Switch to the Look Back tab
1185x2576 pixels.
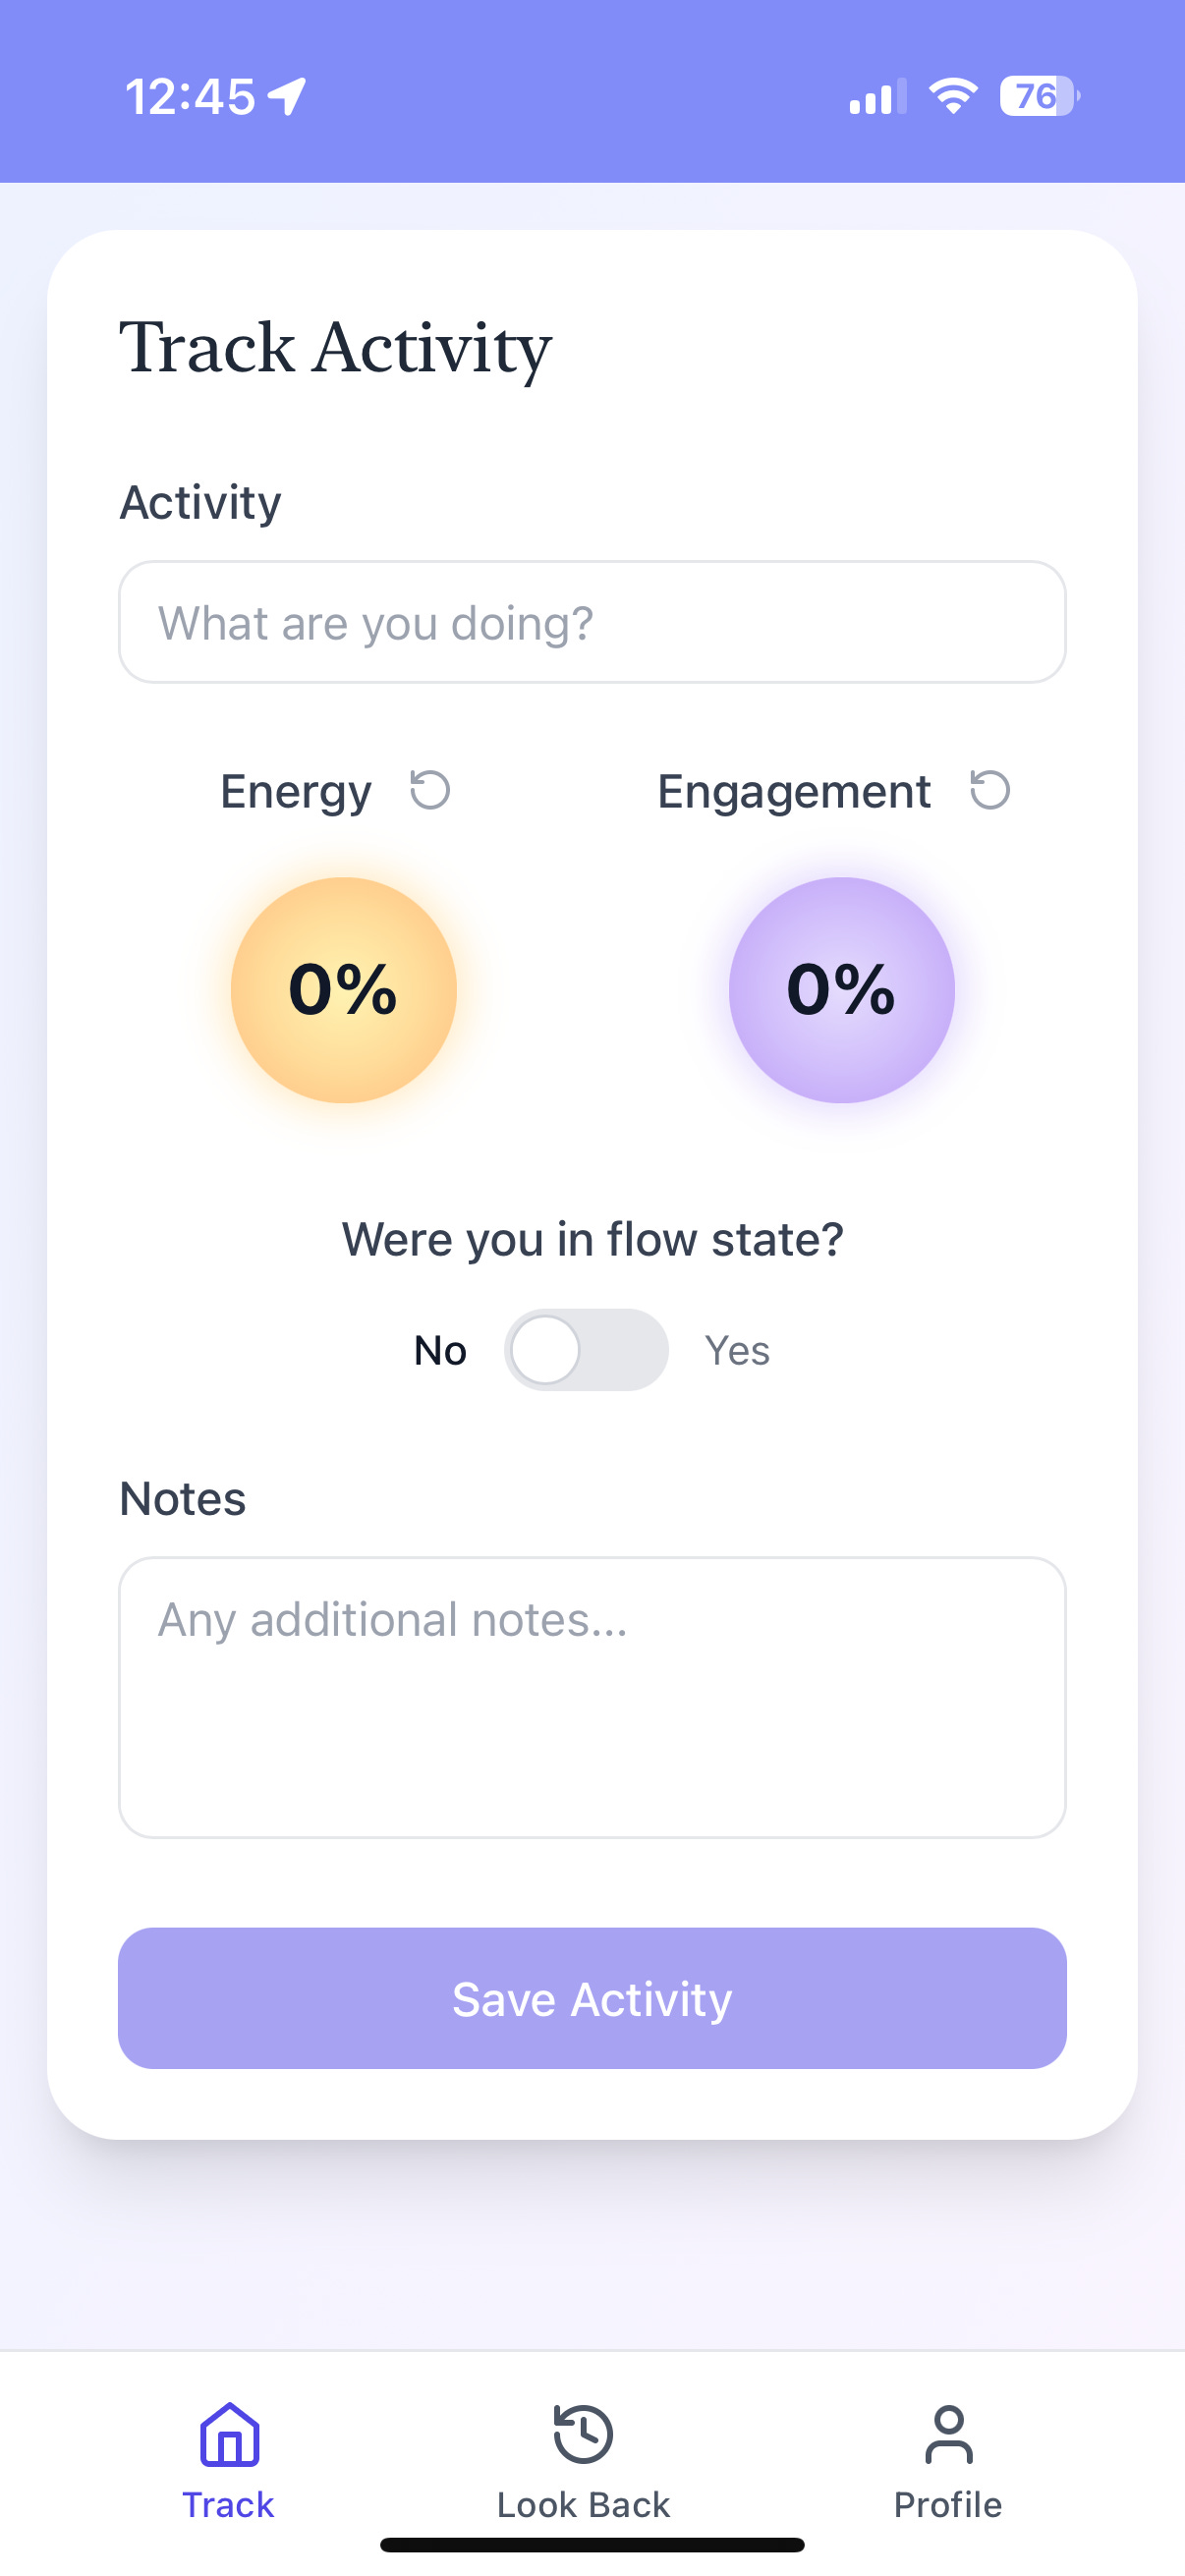click(x=583, y=2504)
